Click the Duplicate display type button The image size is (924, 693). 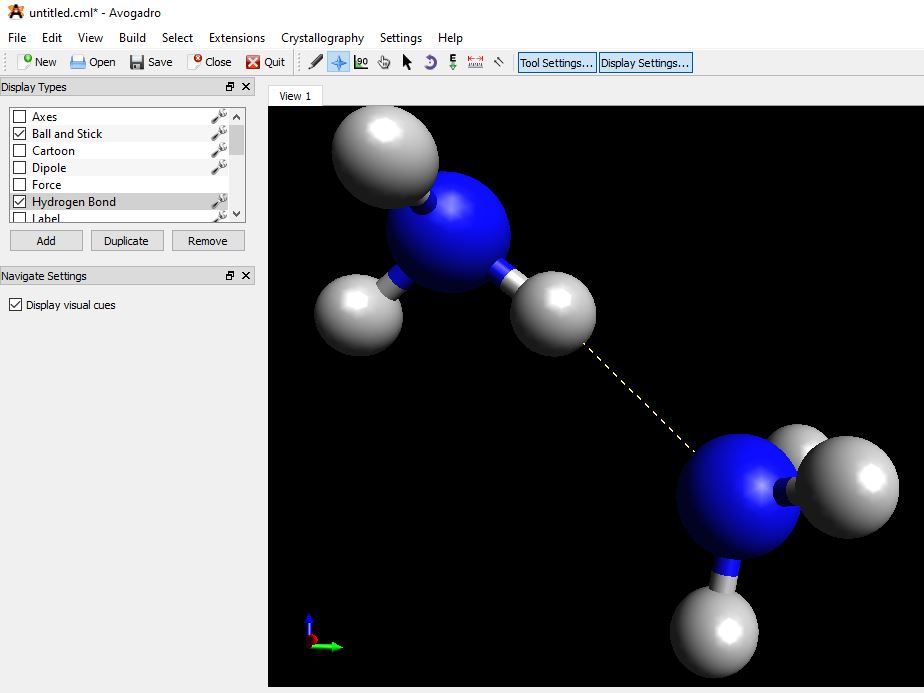click(126, 241)
